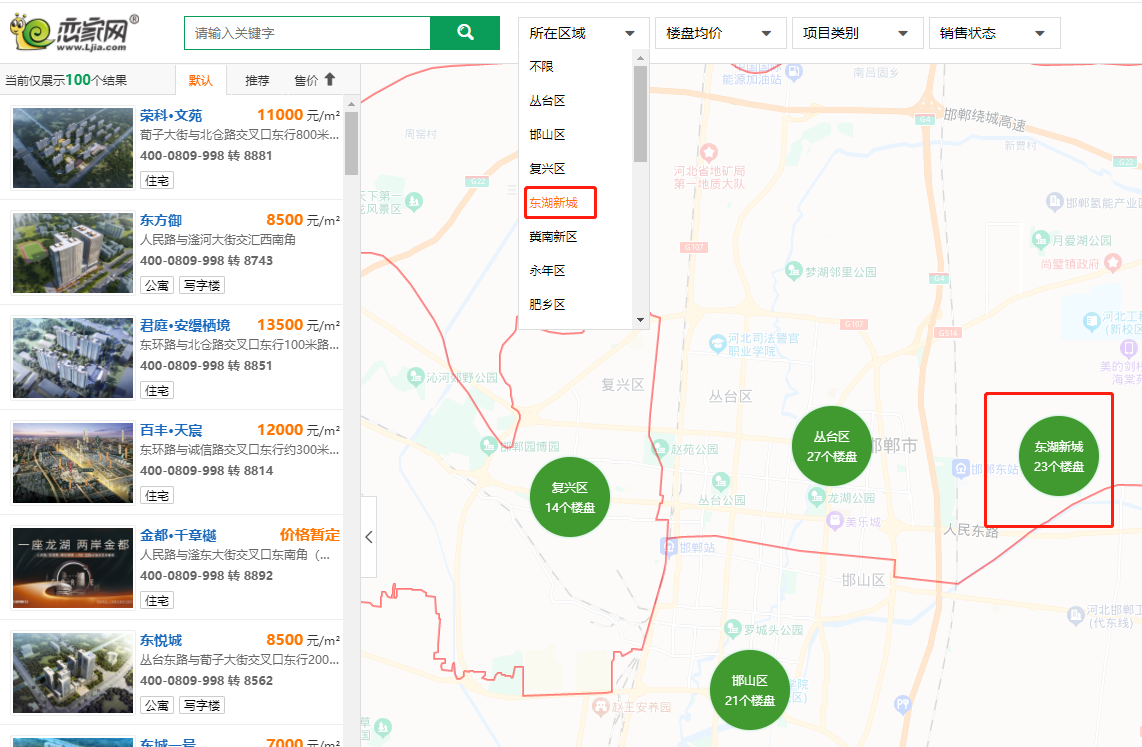Click the green search magnifier button
Screen dimensions: 1142x747
pyautogui.click(x=465, y=33)
